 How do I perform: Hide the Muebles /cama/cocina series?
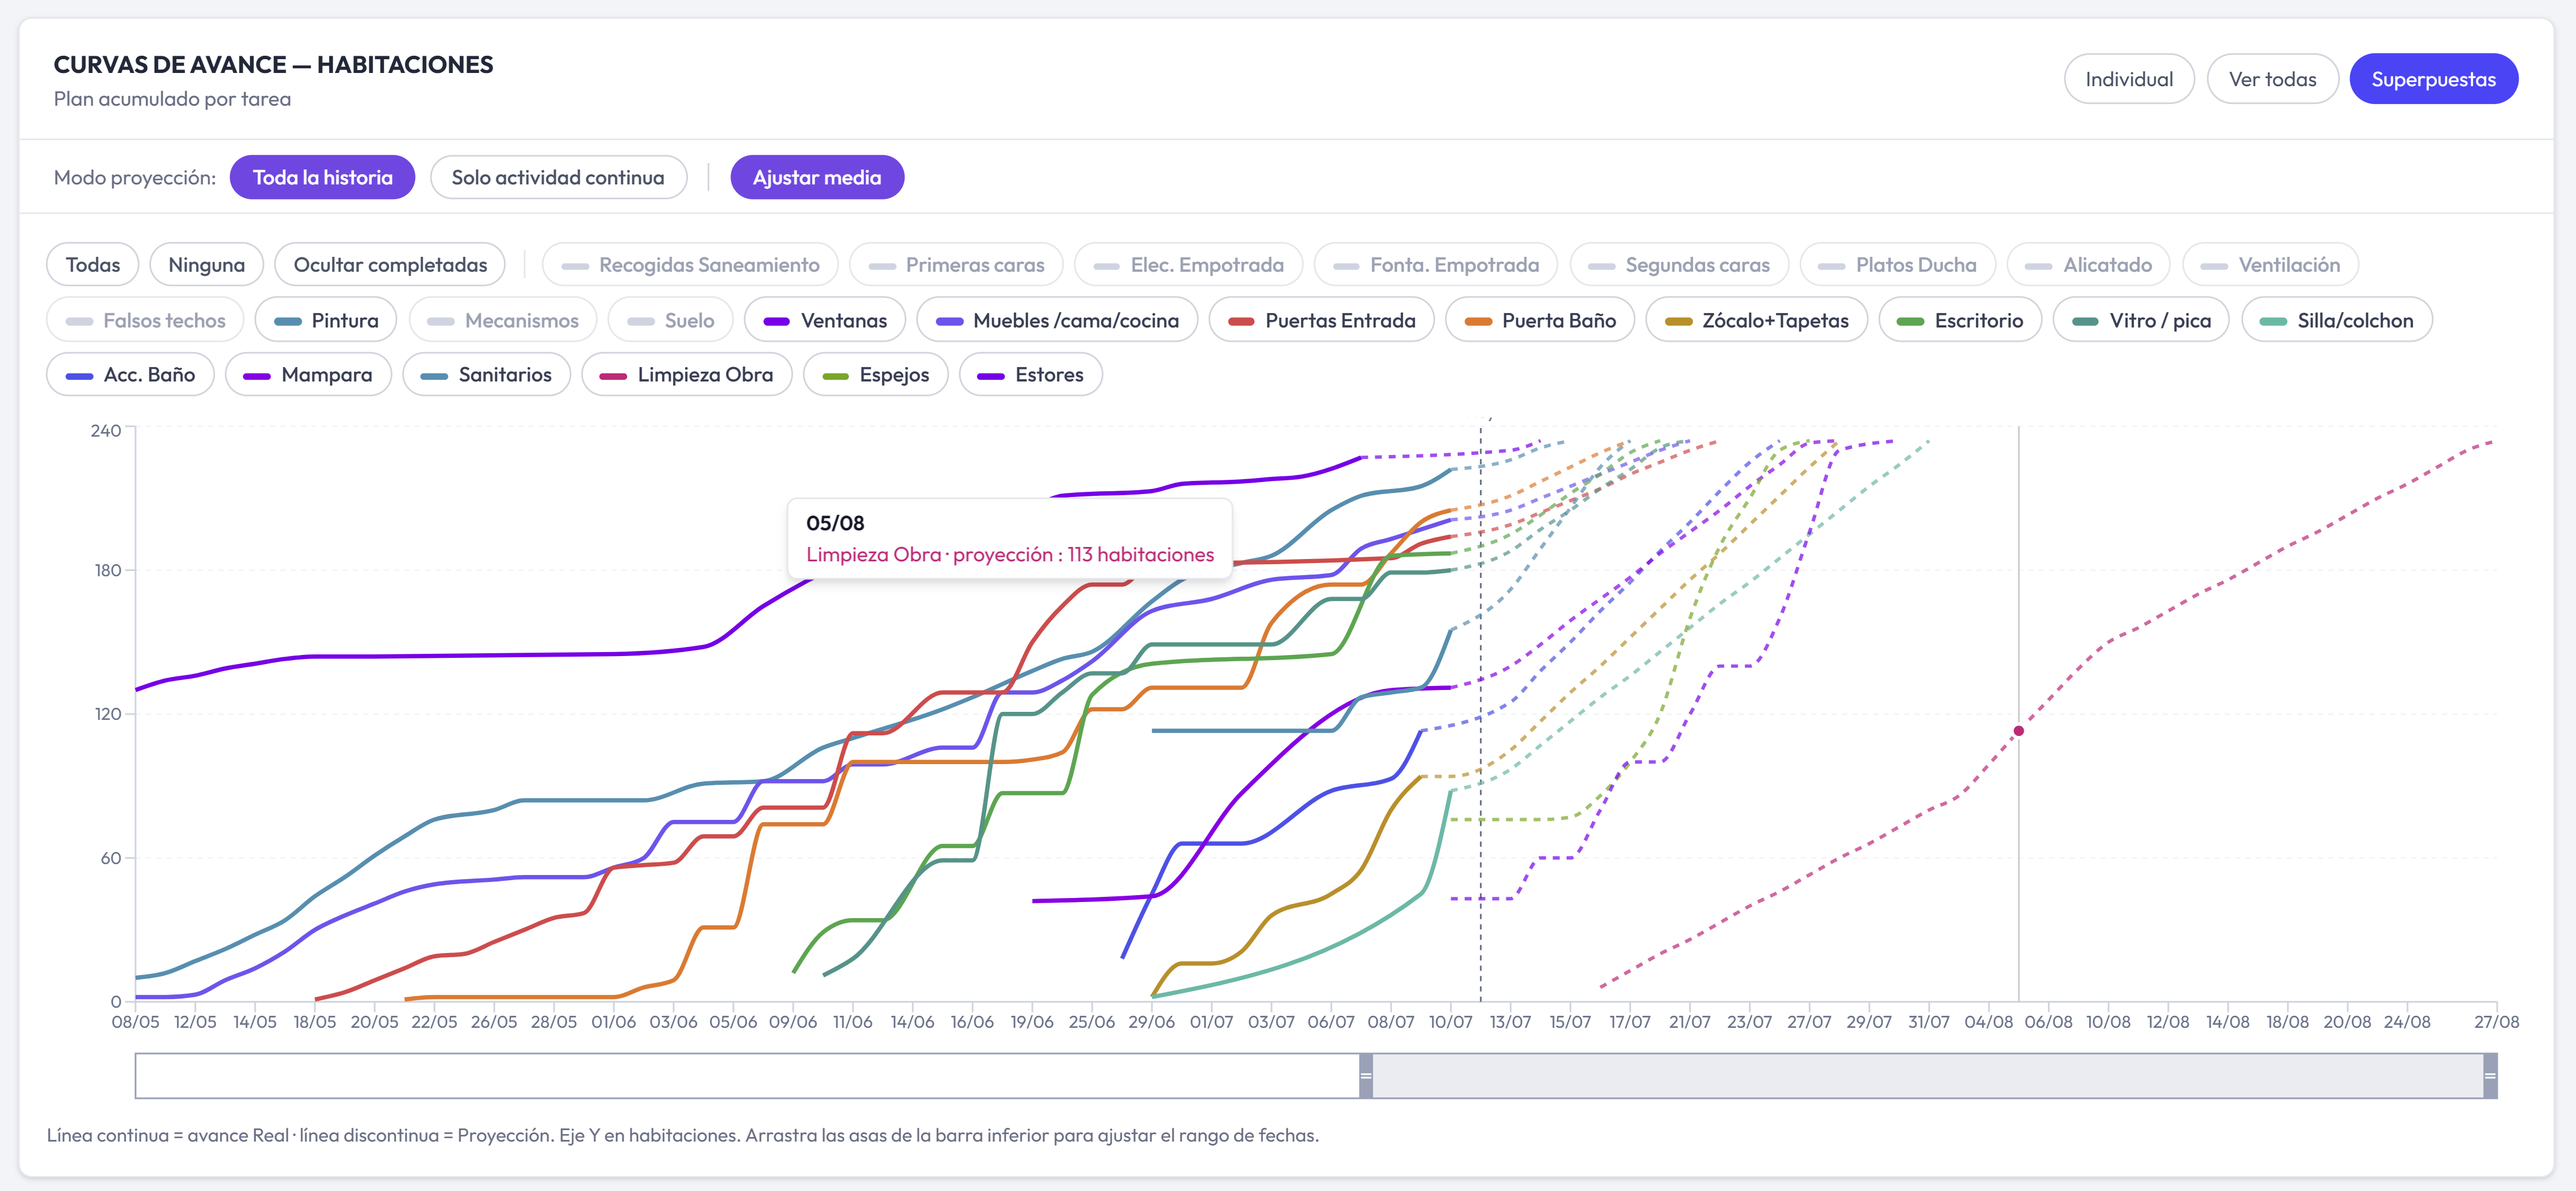point(1057,320)
